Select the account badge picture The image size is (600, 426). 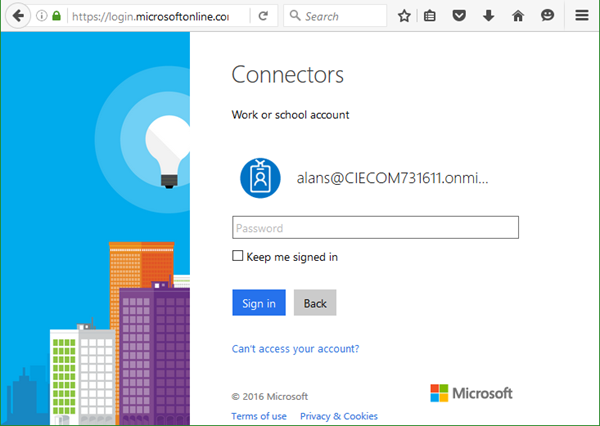point(260,178)
